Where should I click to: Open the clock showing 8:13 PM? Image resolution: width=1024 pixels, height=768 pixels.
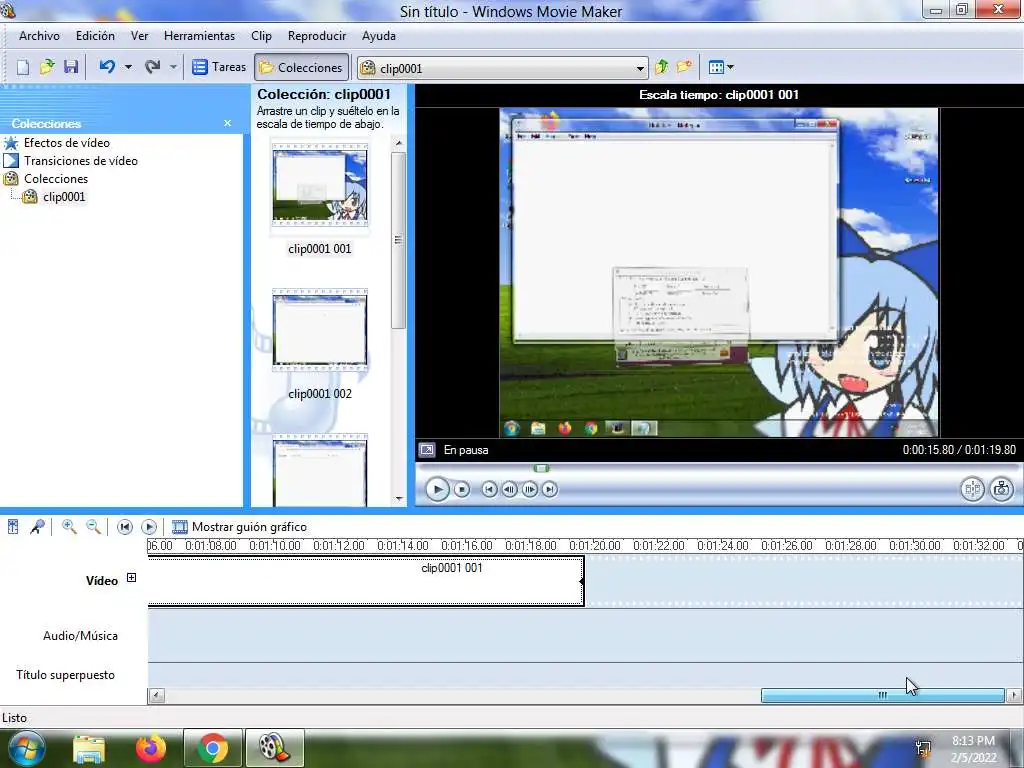point(973,749)
